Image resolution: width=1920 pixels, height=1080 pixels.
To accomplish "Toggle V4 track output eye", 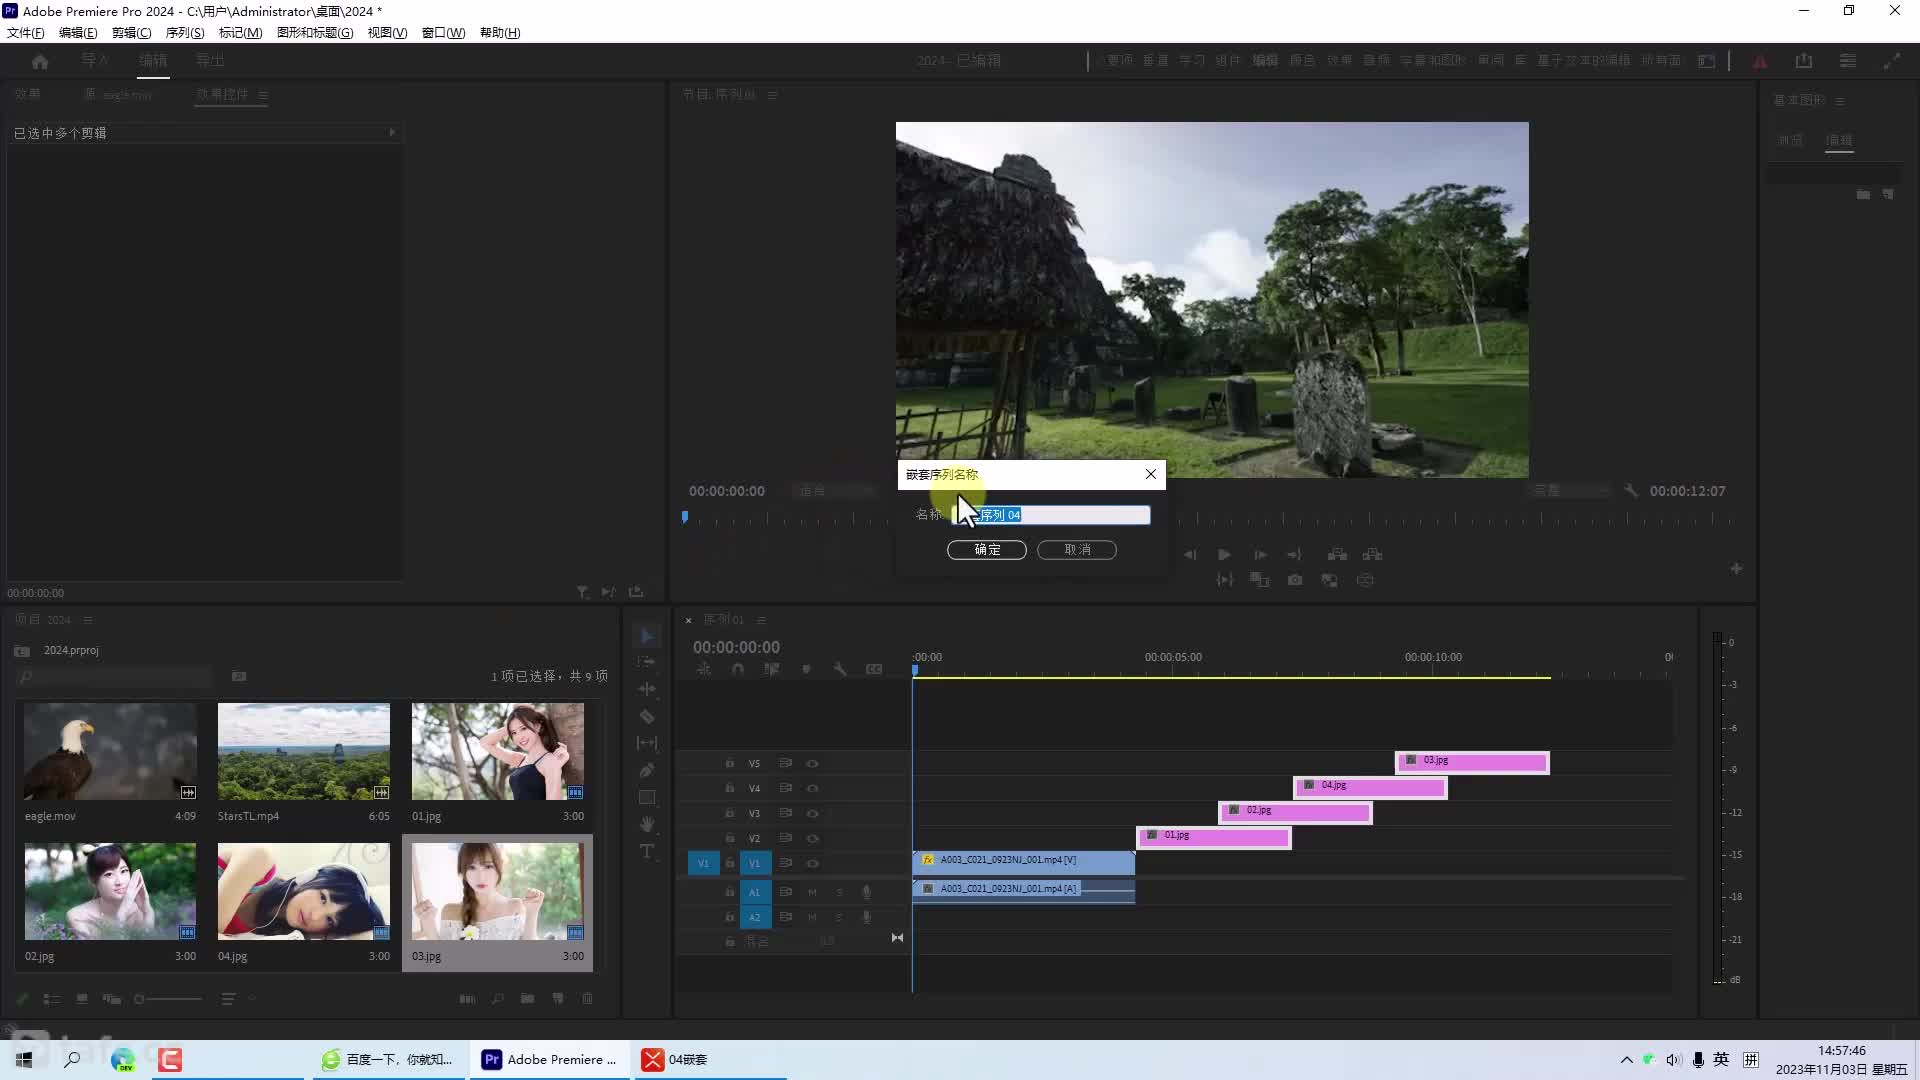I will pyautogui.click(x=812, y=788).
